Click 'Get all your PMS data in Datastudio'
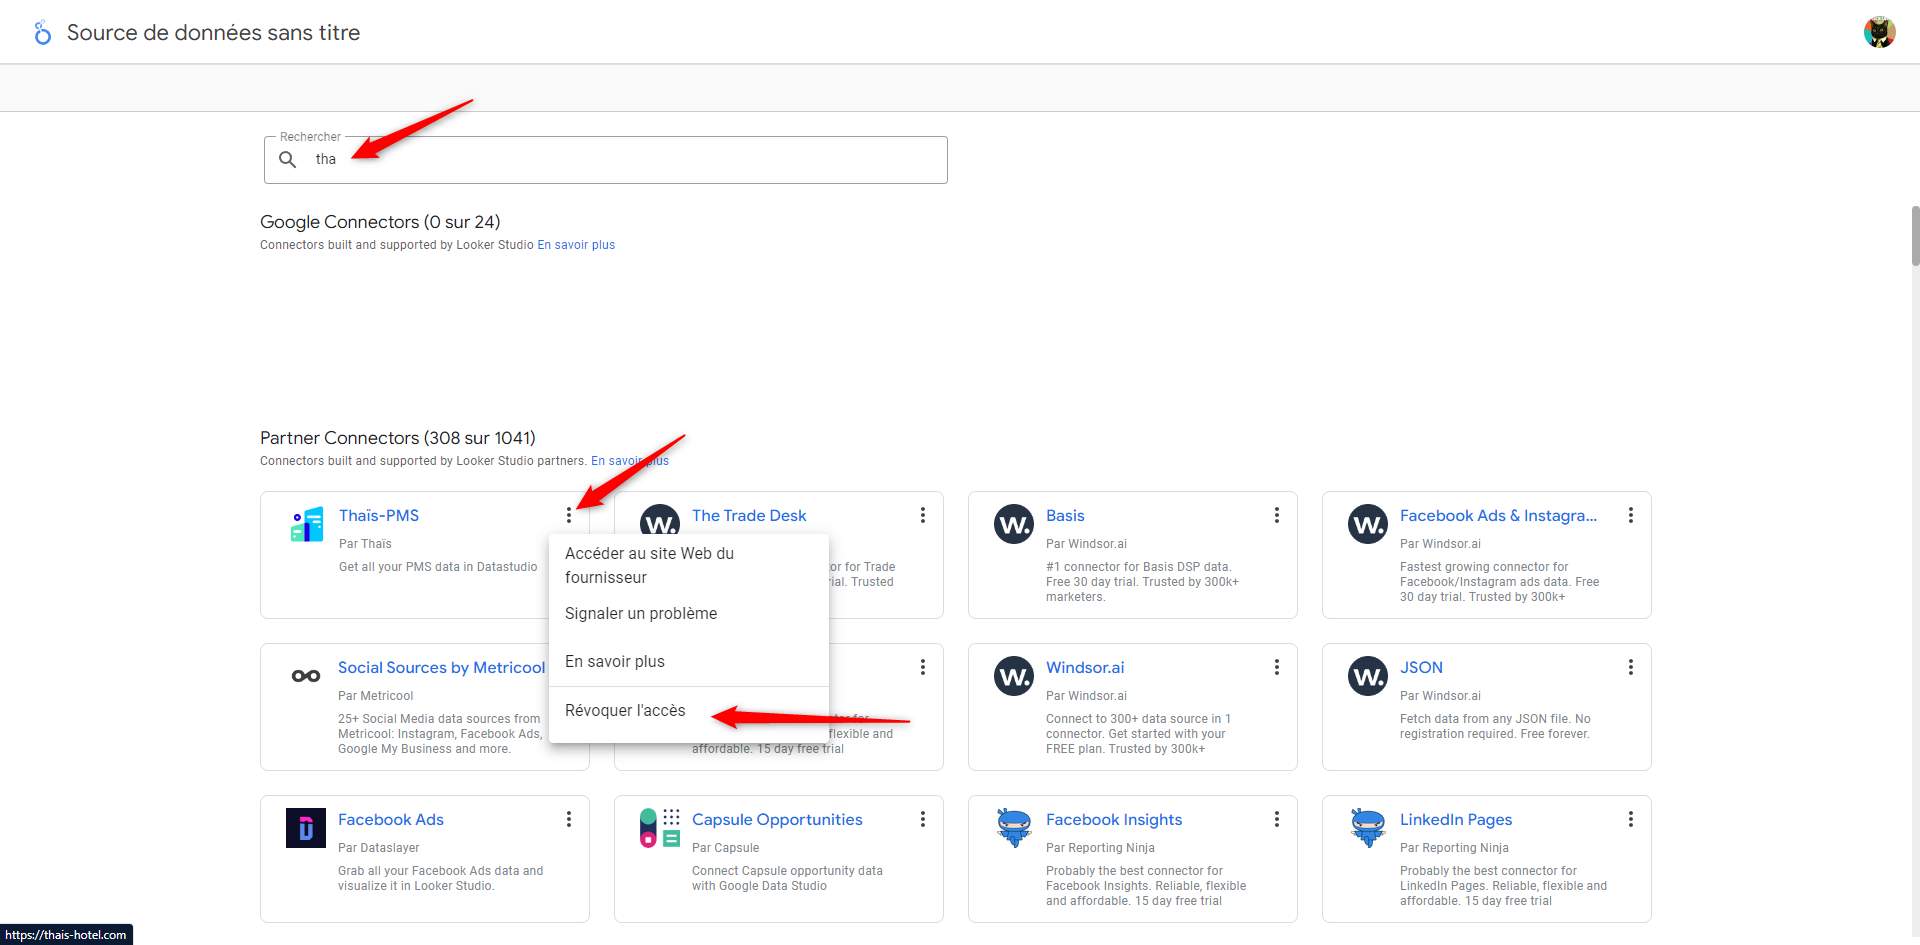 tap(438, 567)
